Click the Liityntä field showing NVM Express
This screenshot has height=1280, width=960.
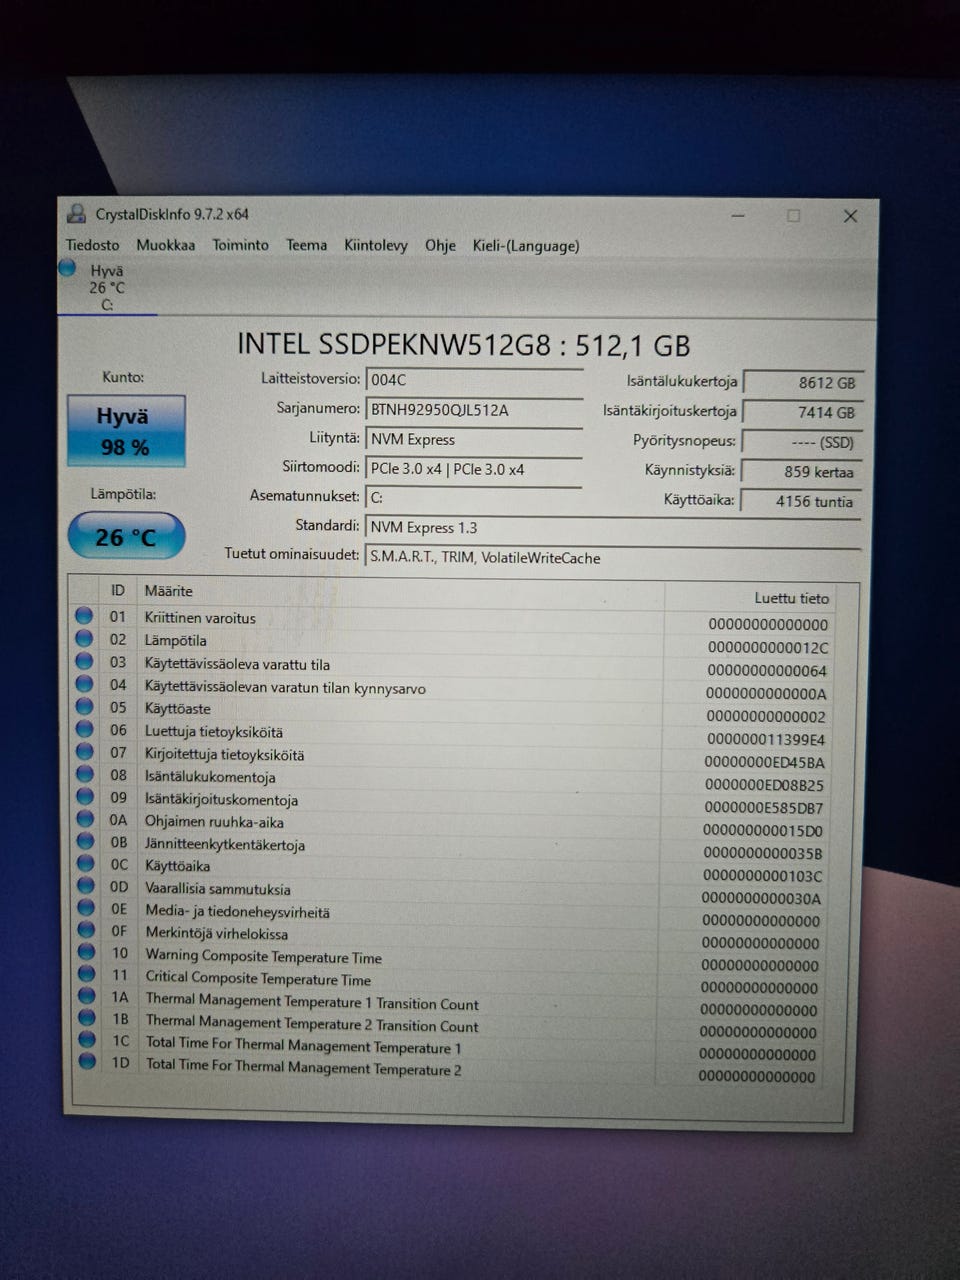474,439
